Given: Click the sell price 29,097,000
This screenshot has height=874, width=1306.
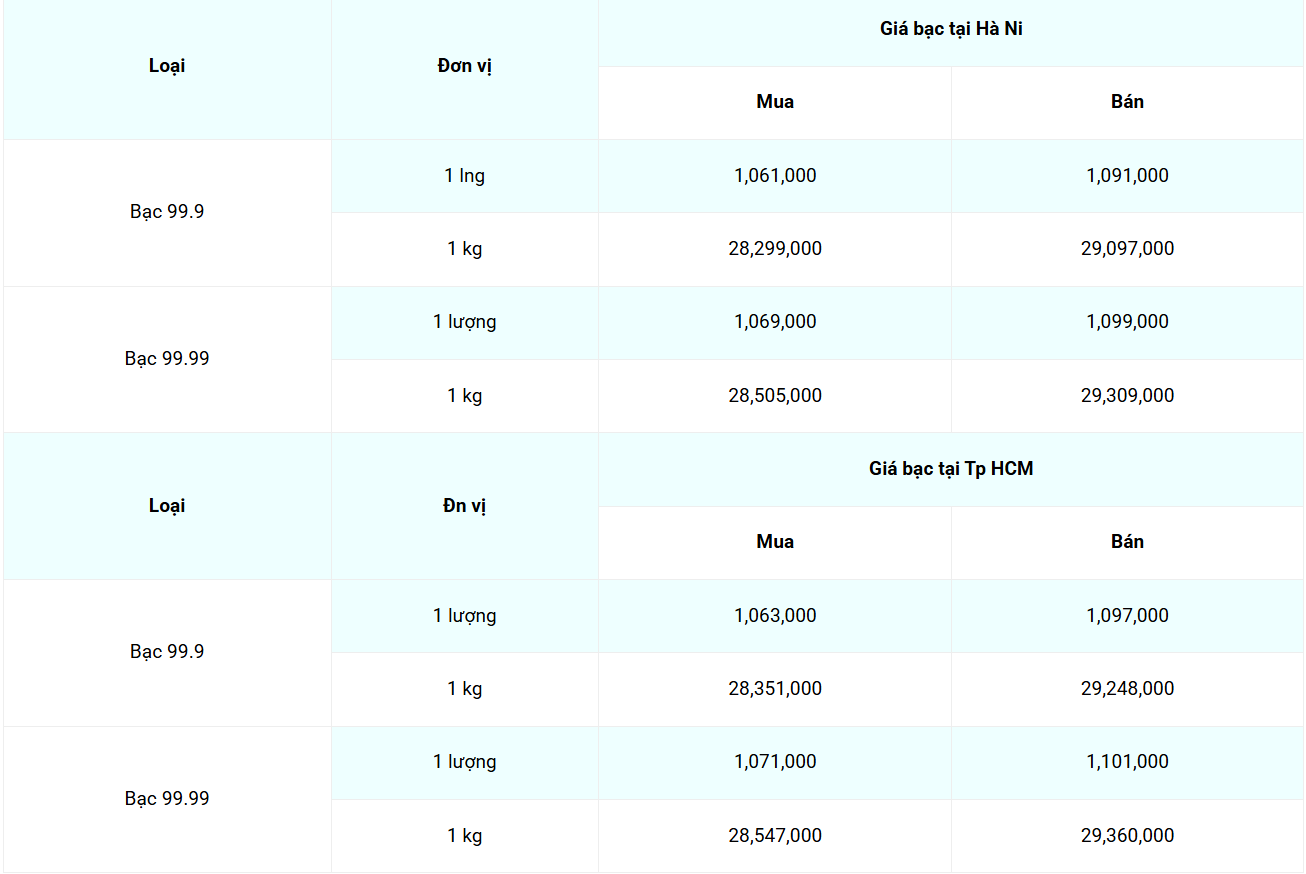Looking at the screenshot, I should [x=1127, y=249].
